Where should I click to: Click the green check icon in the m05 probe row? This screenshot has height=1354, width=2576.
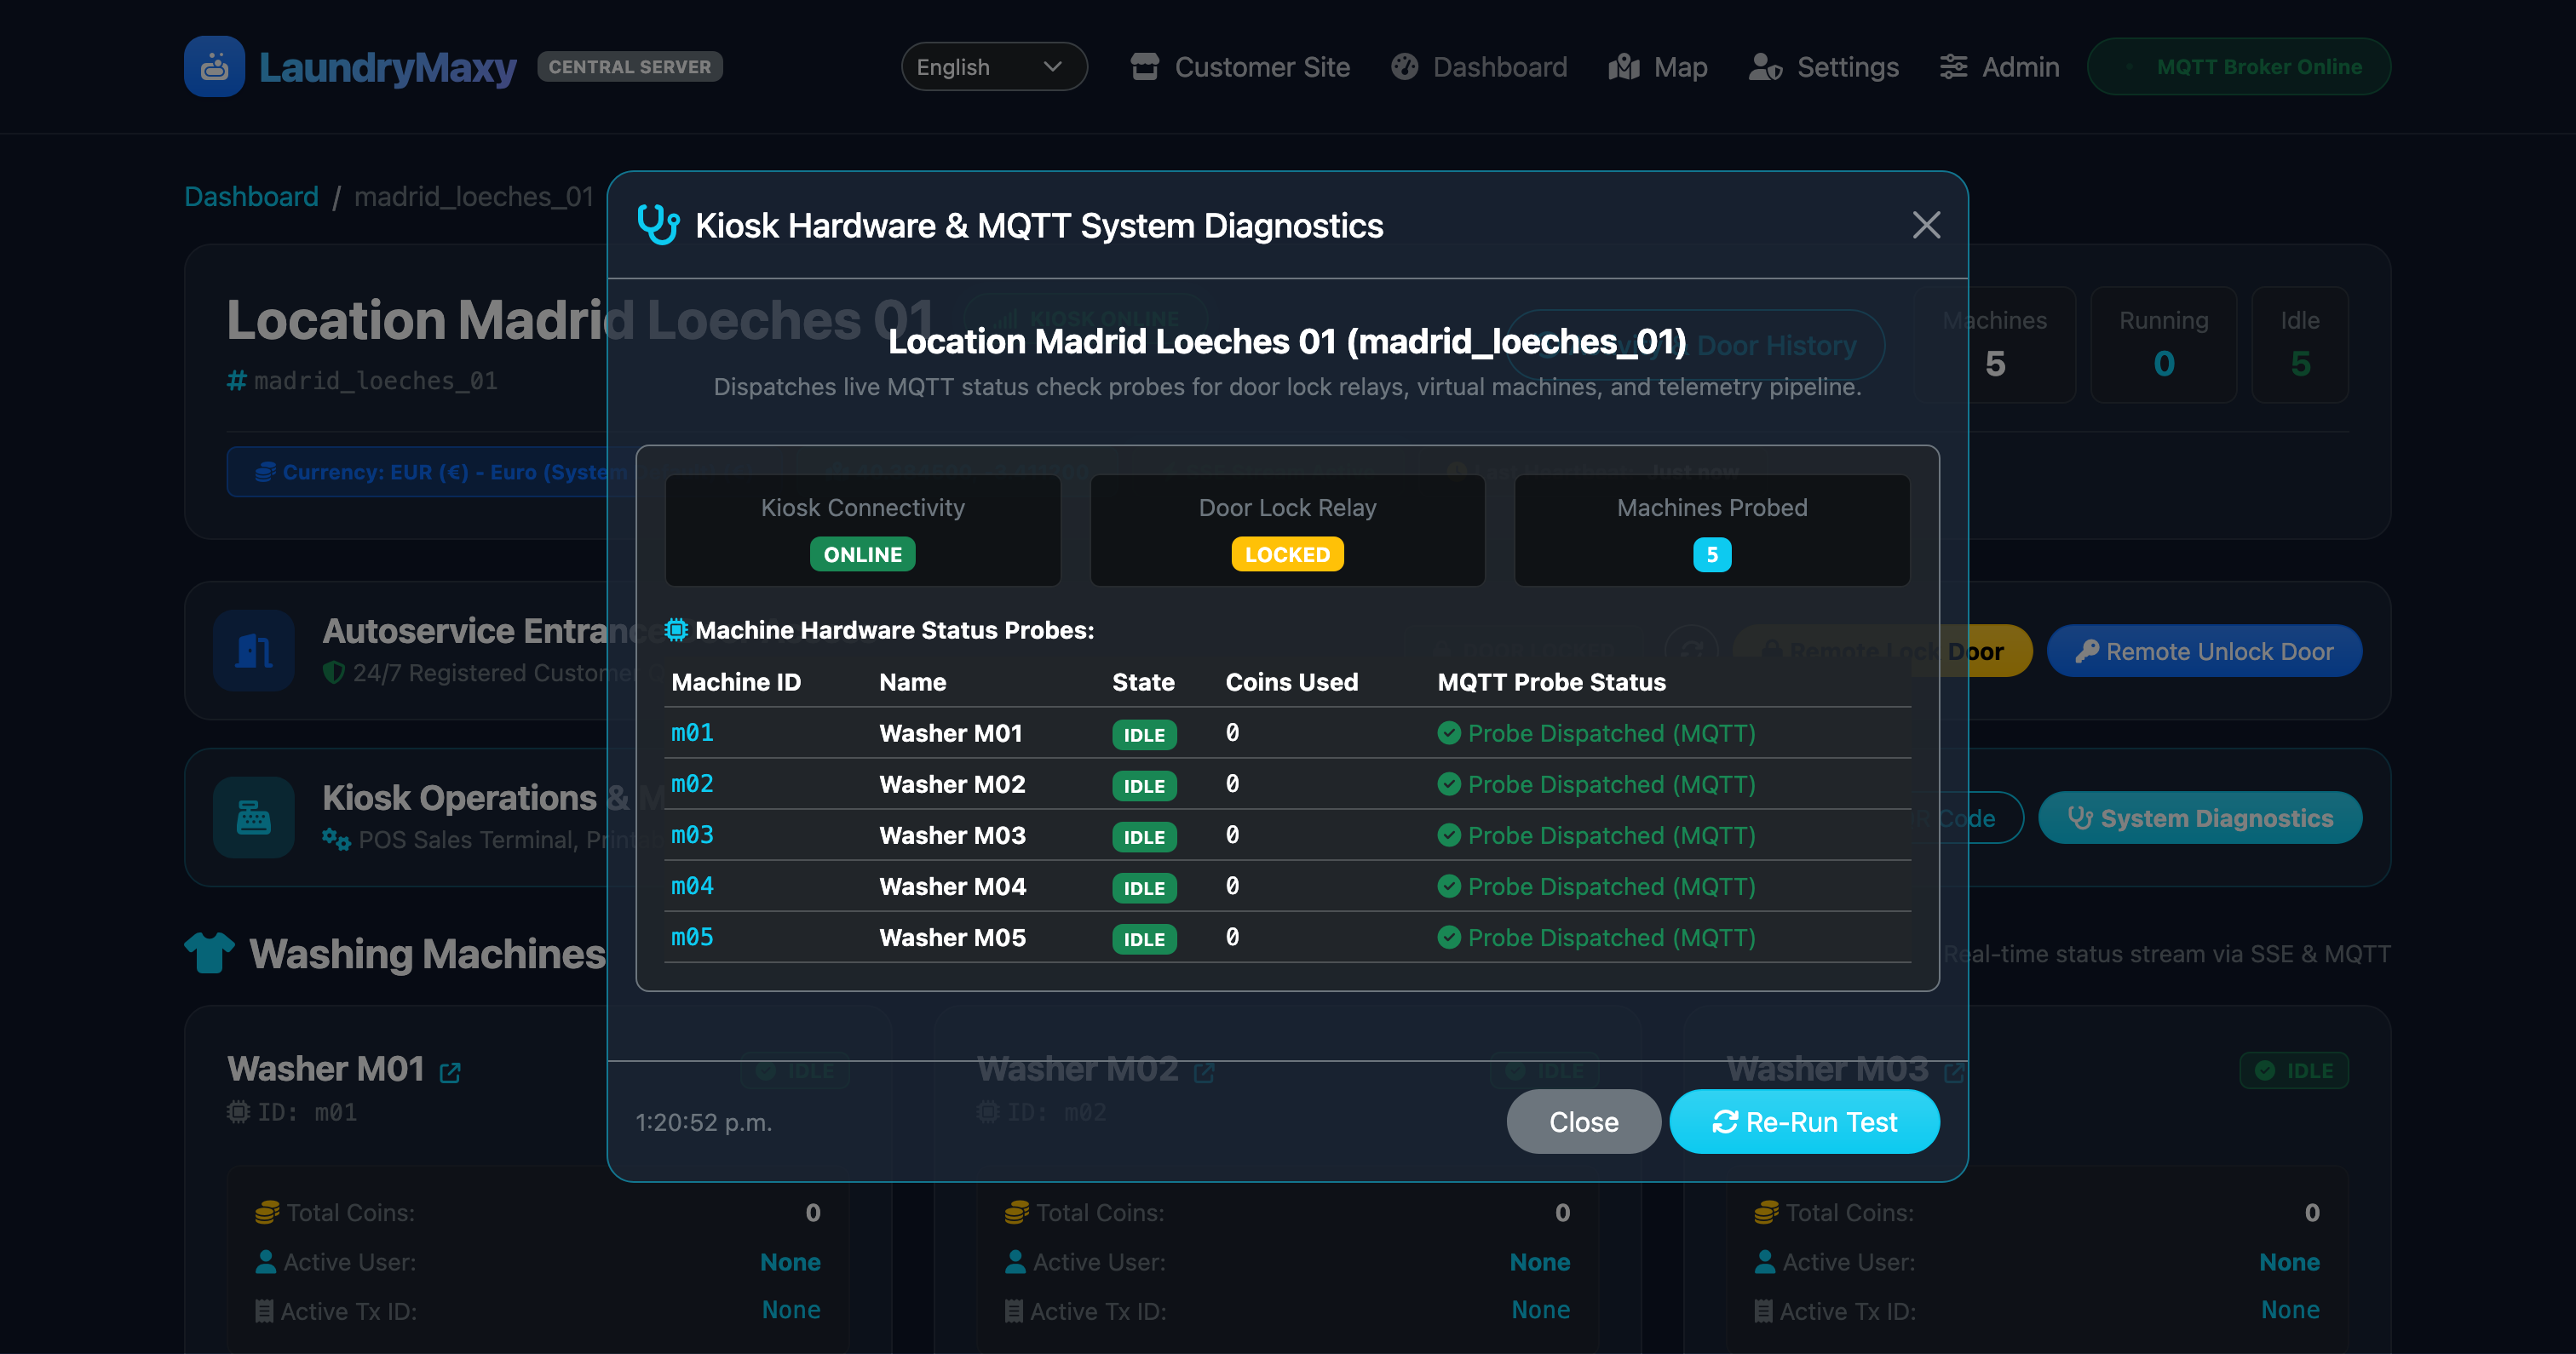pyautogui.click(x=1448, y=937)
